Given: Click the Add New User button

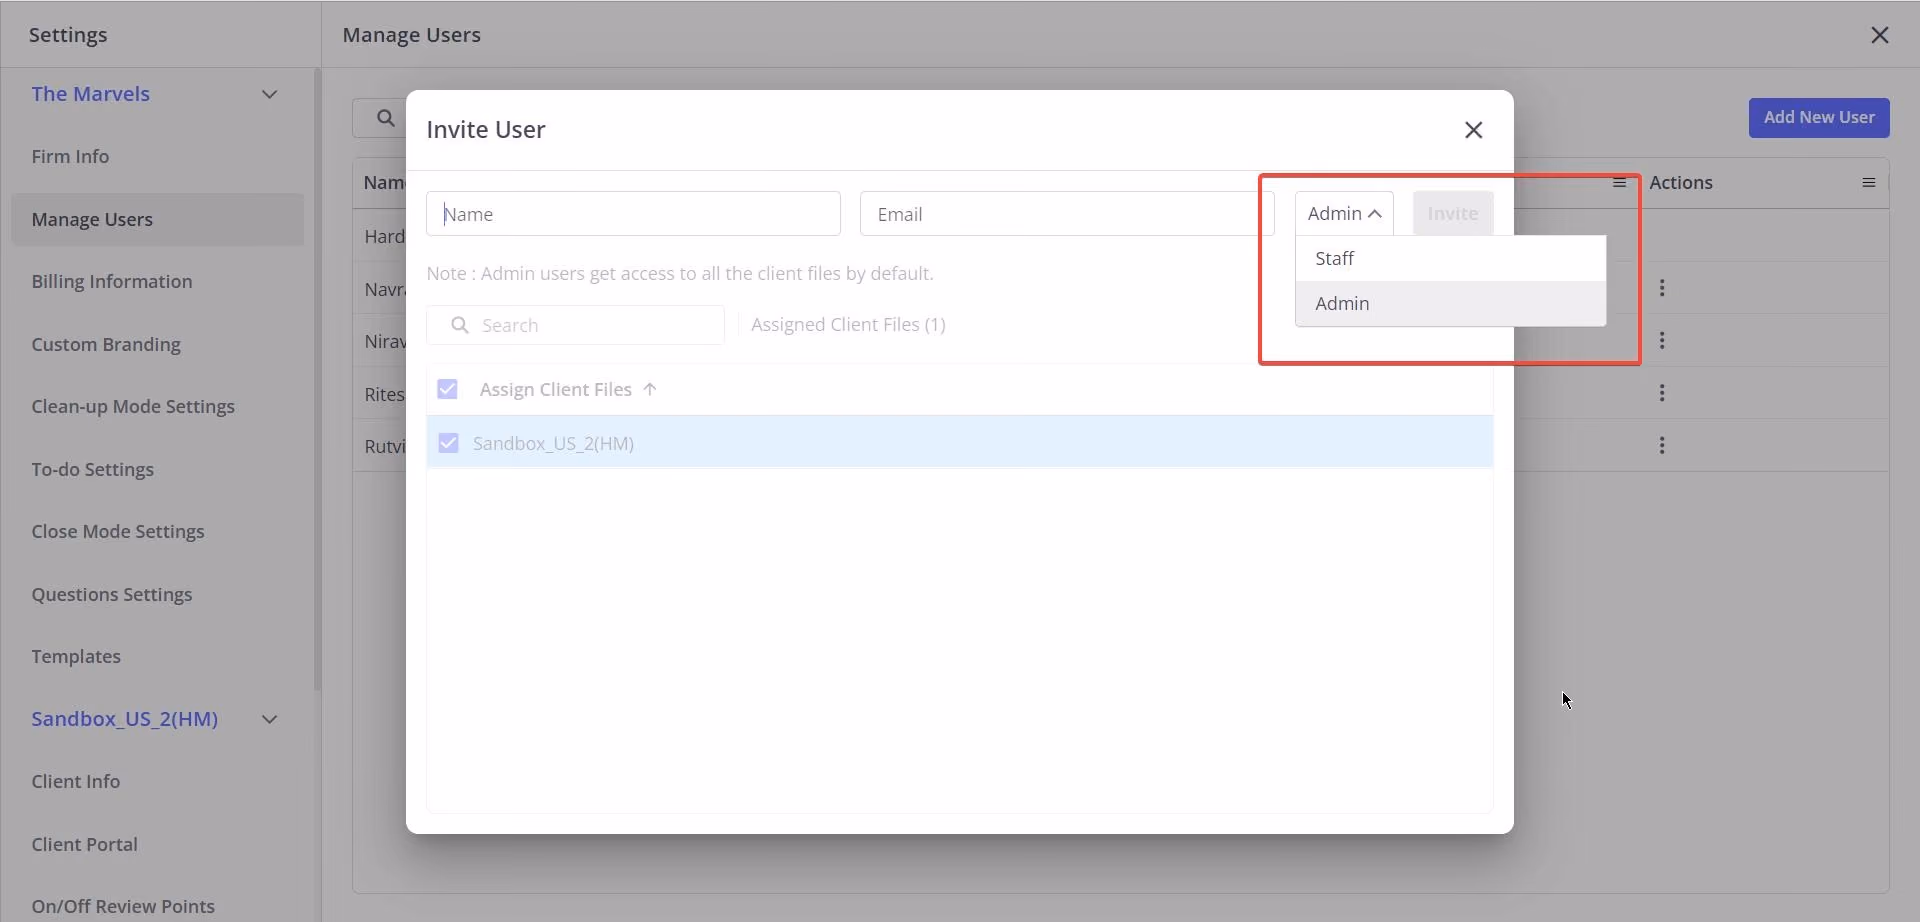Looking at the screenshot, I should (x=1819, y=117).
